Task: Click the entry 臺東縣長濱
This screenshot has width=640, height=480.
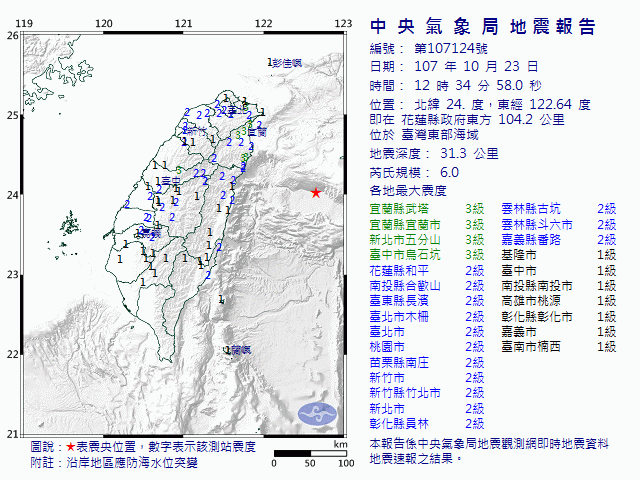Action: 399,301
